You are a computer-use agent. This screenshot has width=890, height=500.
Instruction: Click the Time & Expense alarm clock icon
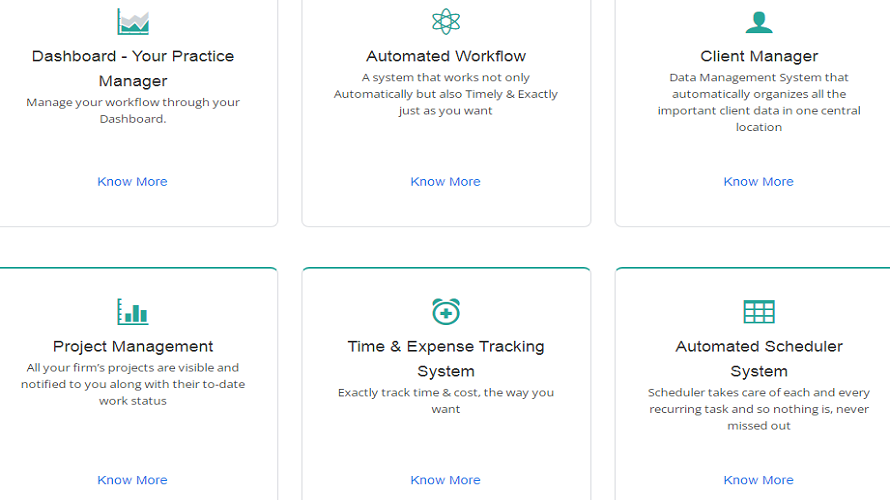coord(446,311)
